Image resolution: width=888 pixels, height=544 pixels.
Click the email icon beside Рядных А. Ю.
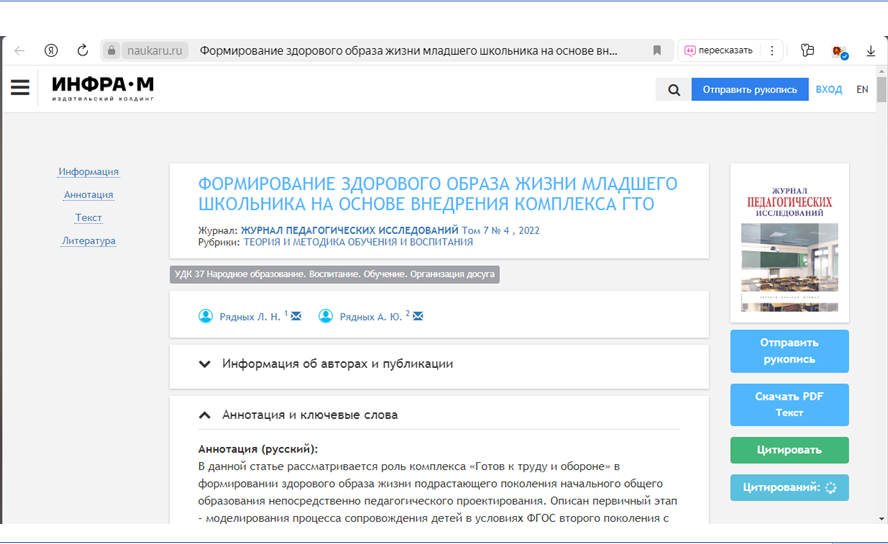point(418,317)
